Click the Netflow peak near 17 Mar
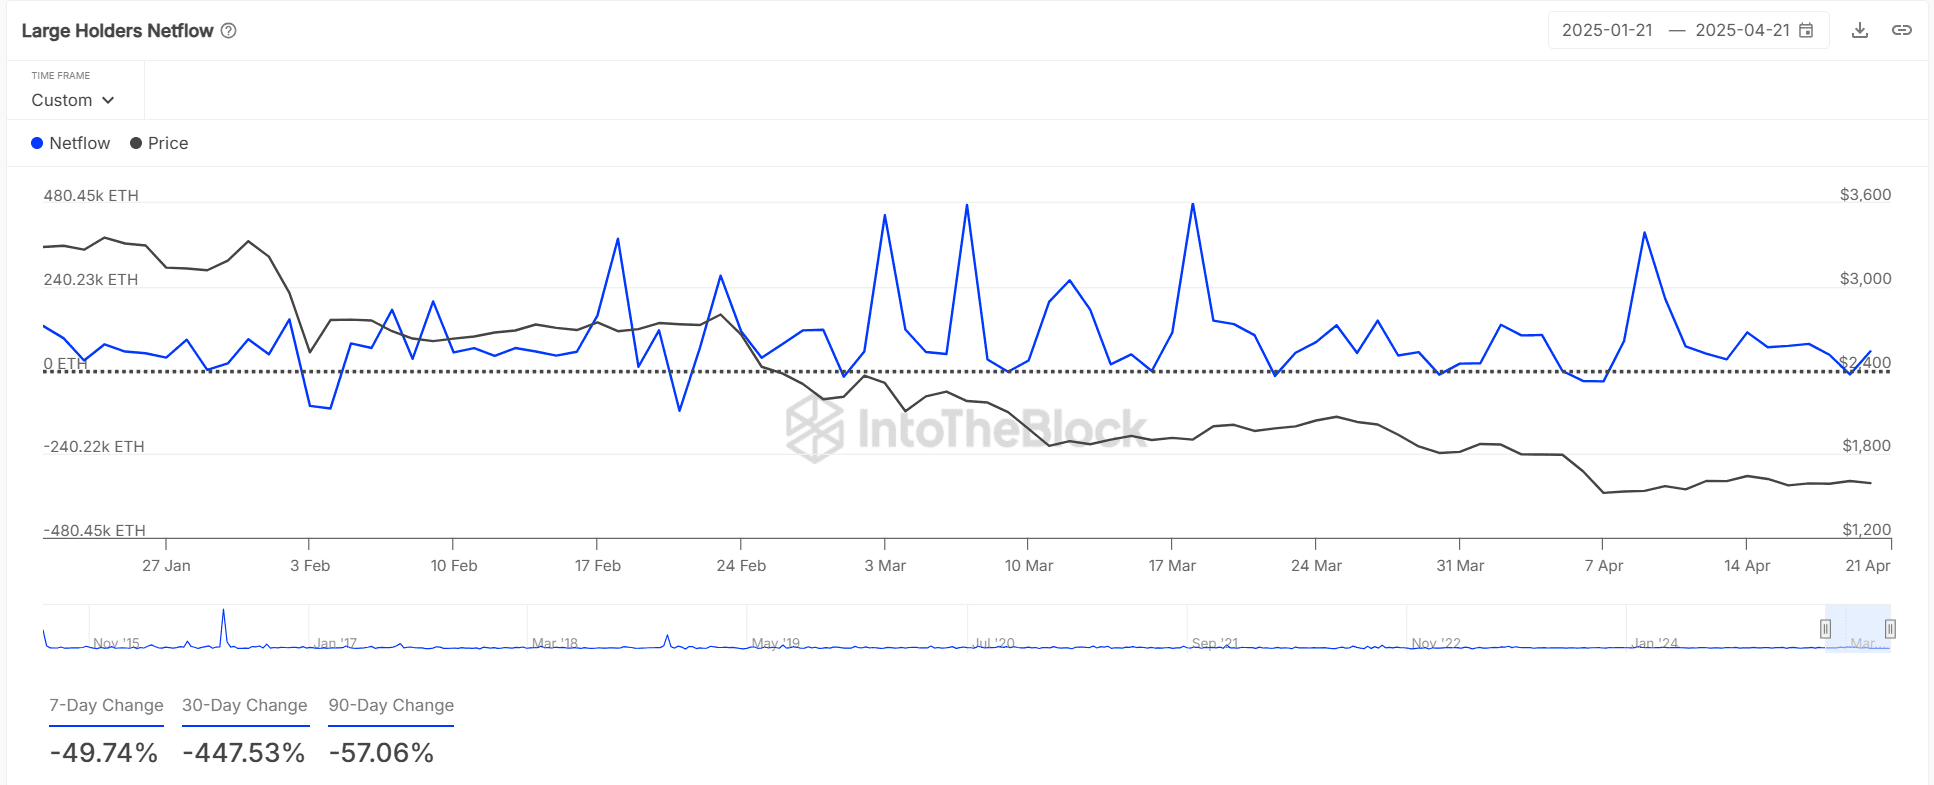 tap(1193, 205)
